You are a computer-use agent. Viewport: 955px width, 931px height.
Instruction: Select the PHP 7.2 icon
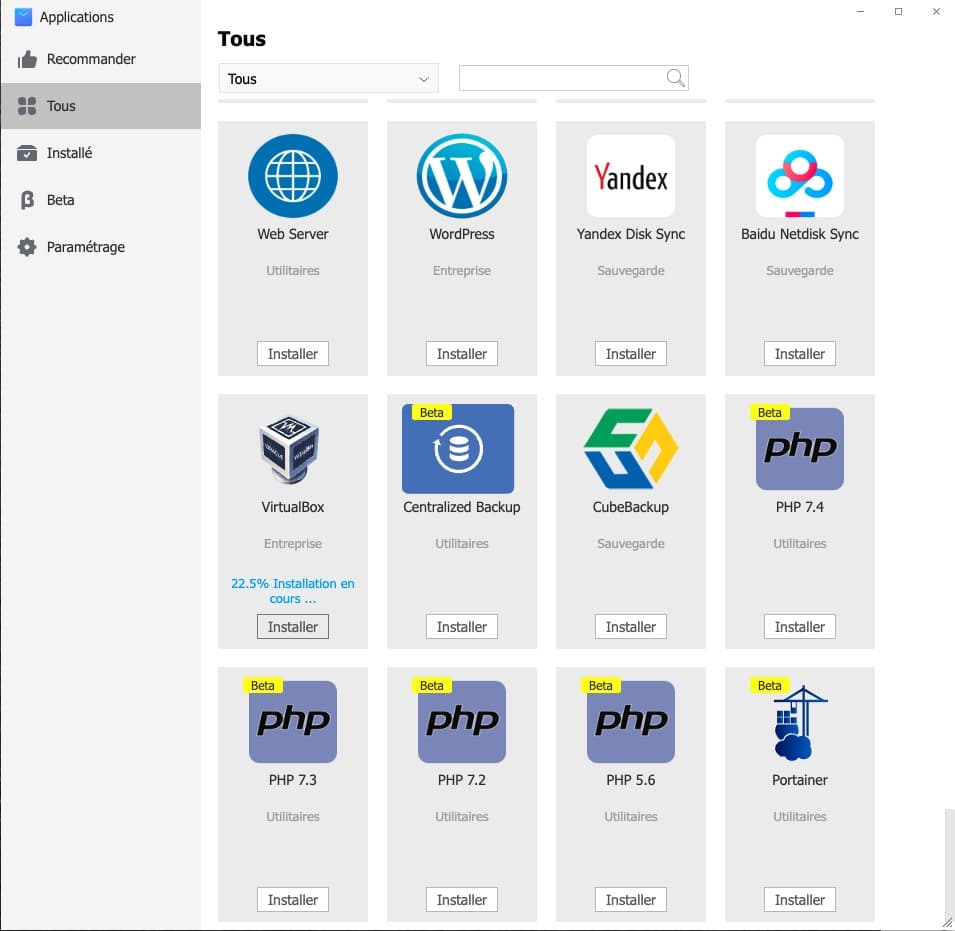(x=462, y=722)
